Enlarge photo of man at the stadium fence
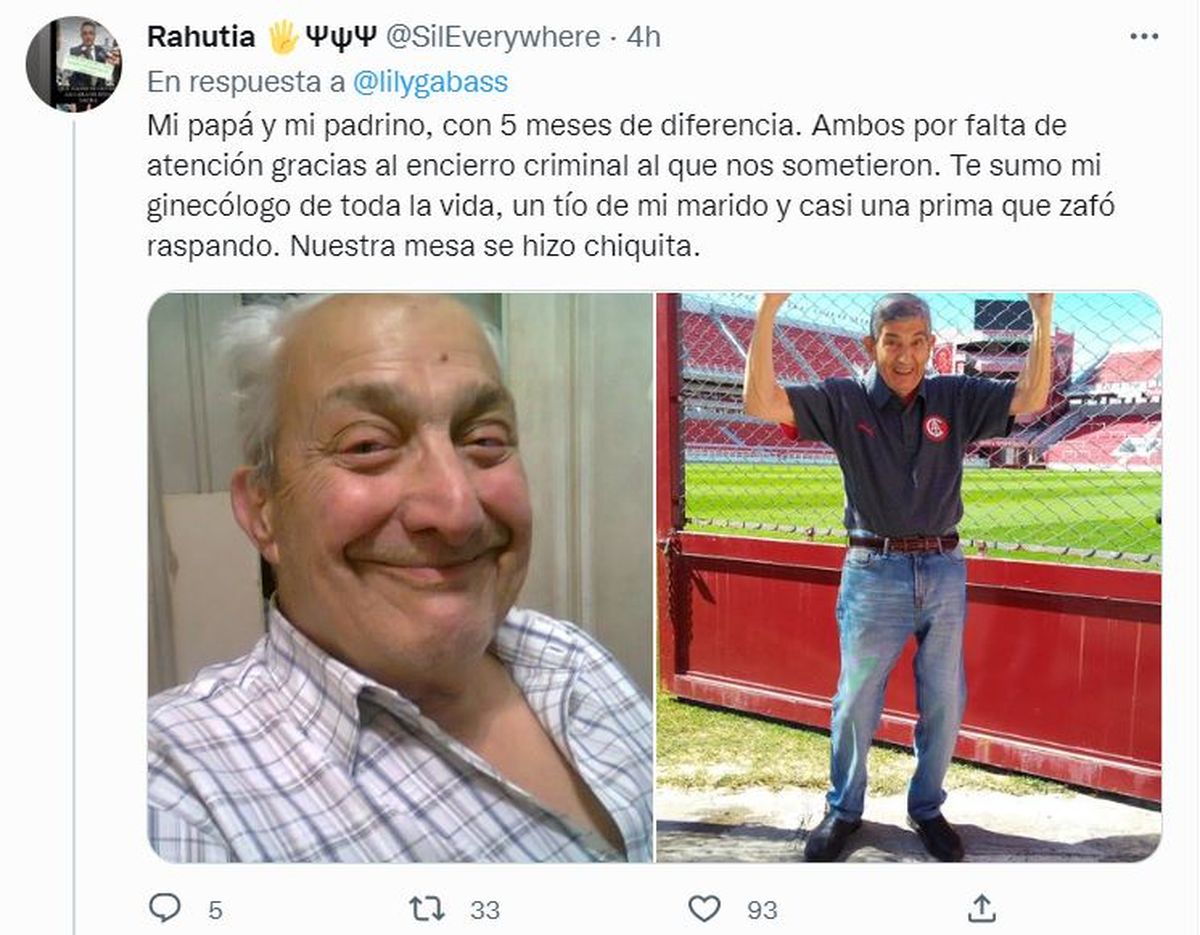The width and height of the screenshot is (1200, 935). (909, 577)
